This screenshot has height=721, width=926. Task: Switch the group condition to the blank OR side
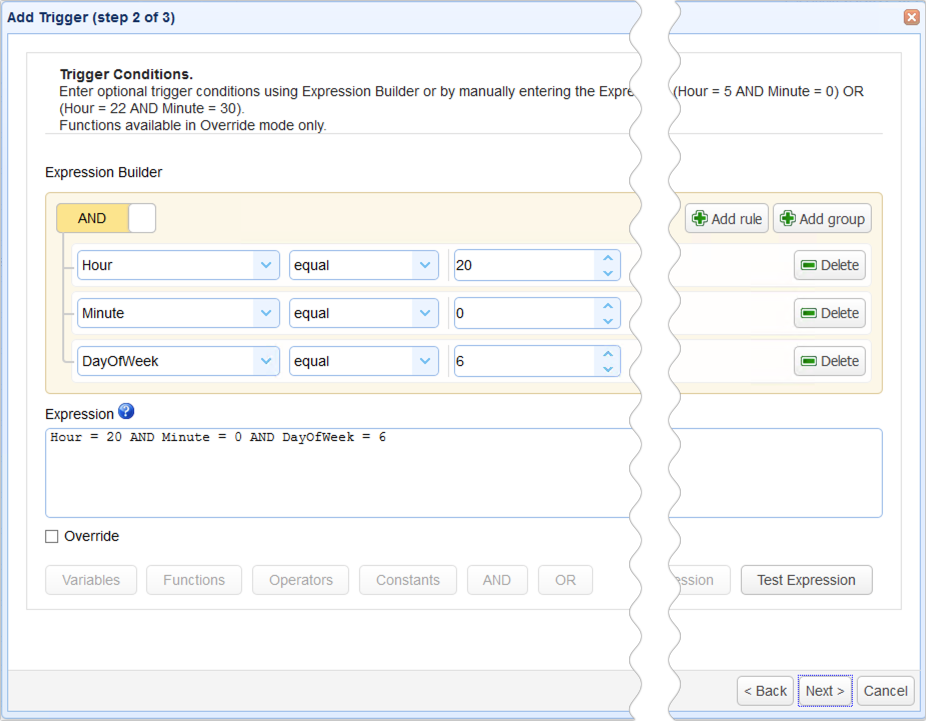point(142,218)
